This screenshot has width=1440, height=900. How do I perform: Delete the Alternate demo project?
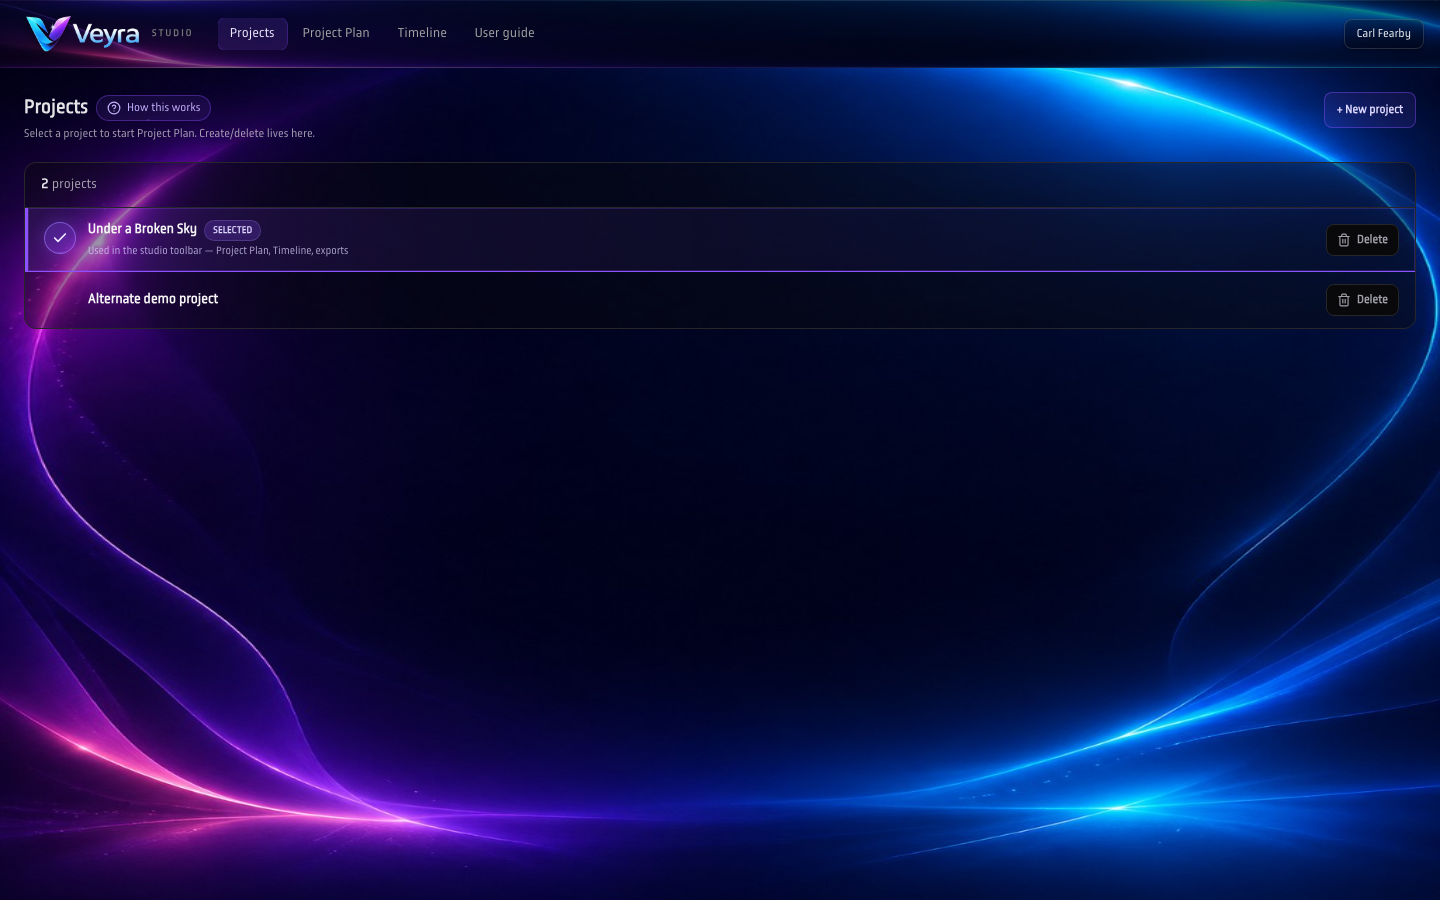pos(1362,300)
